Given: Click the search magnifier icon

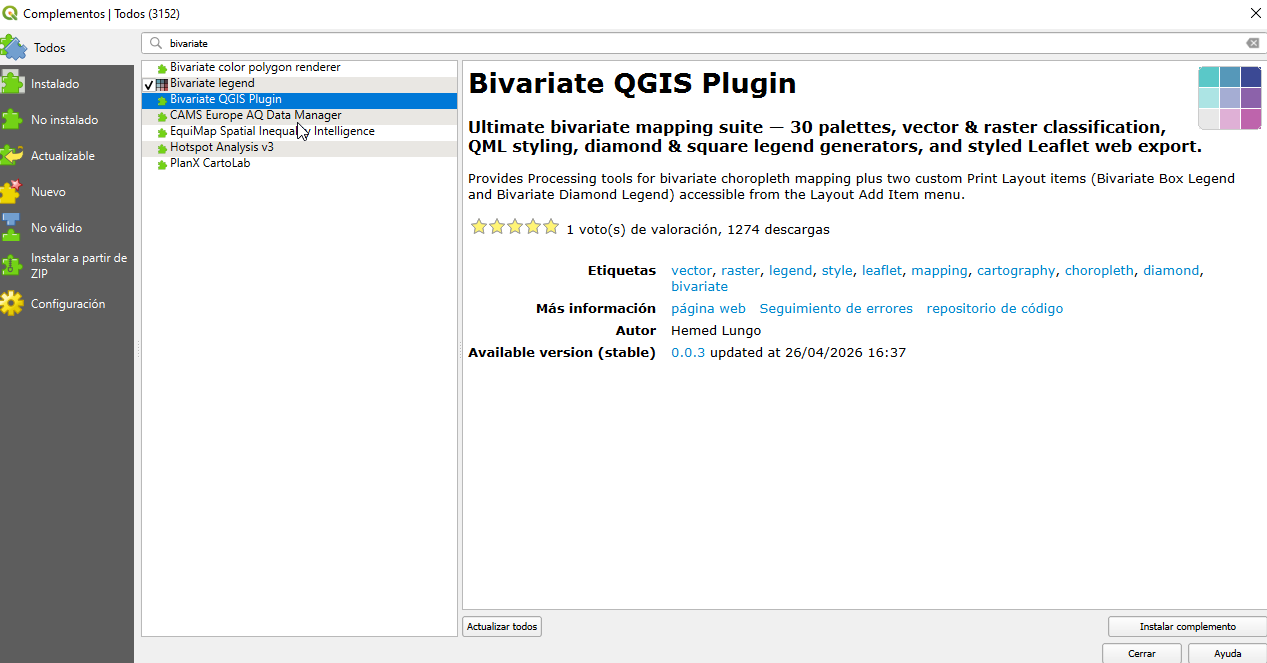Looking at the screenshot, I should point(156,44).
